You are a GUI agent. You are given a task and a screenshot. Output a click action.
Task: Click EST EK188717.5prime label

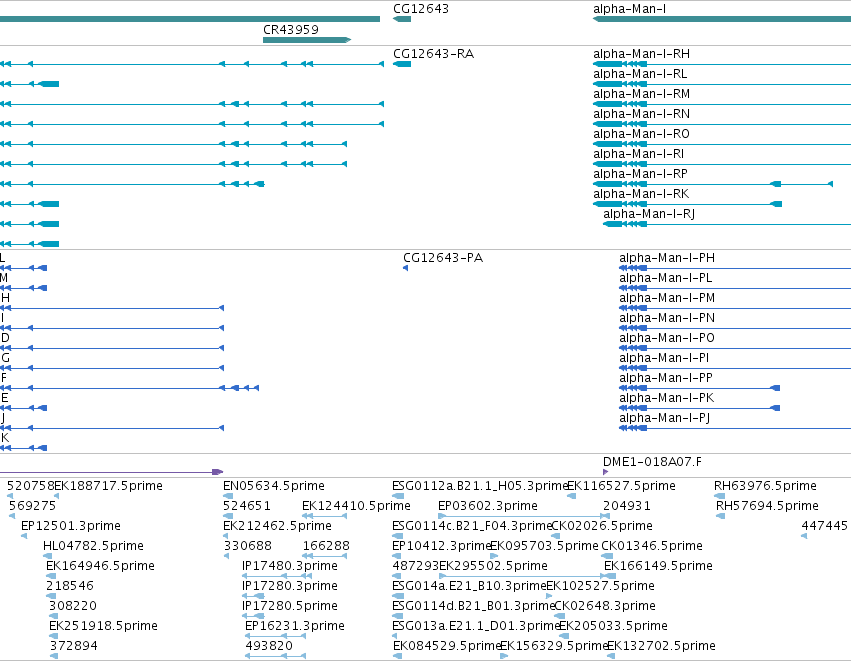point(109,486)
